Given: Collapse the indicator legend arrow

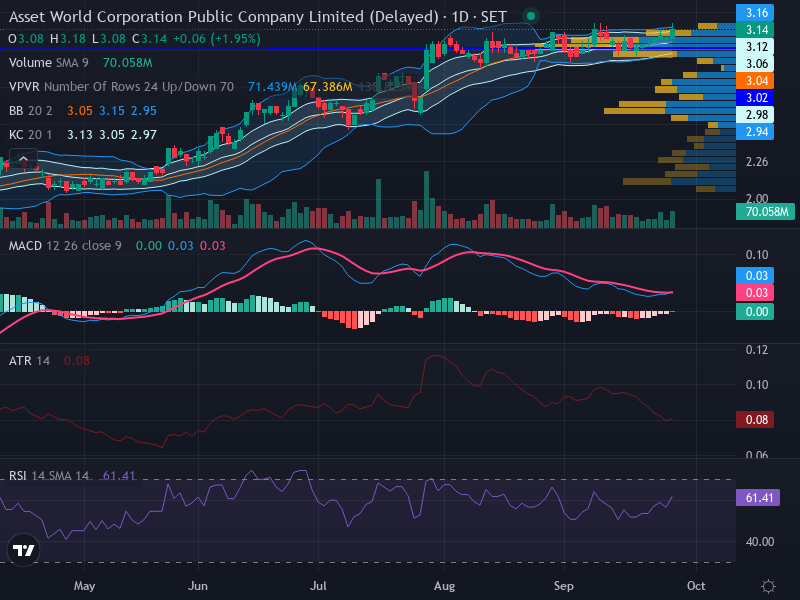Looking at the screenshot, I should (23, 160).
